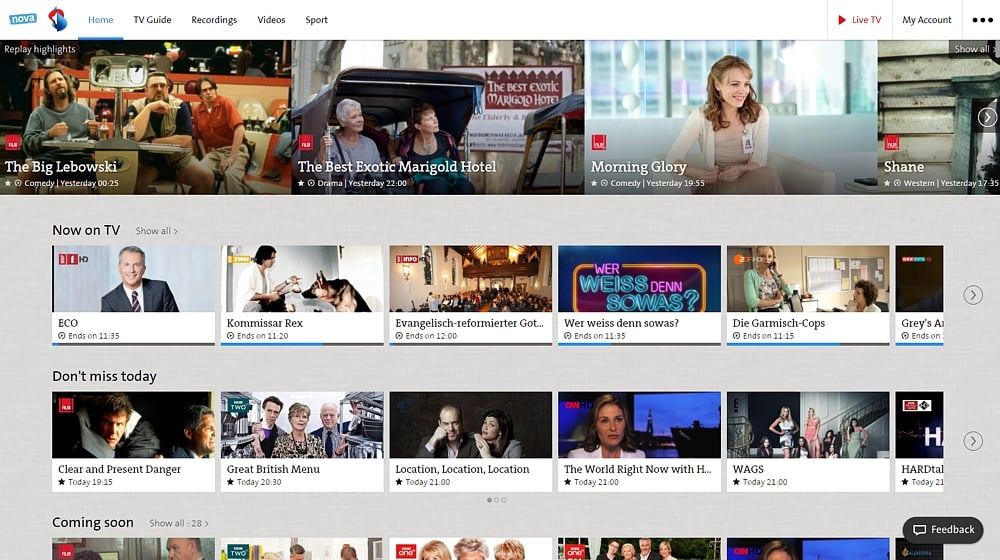Click SRF zwei logo on Kommissar Rex

tap(239, 258)
